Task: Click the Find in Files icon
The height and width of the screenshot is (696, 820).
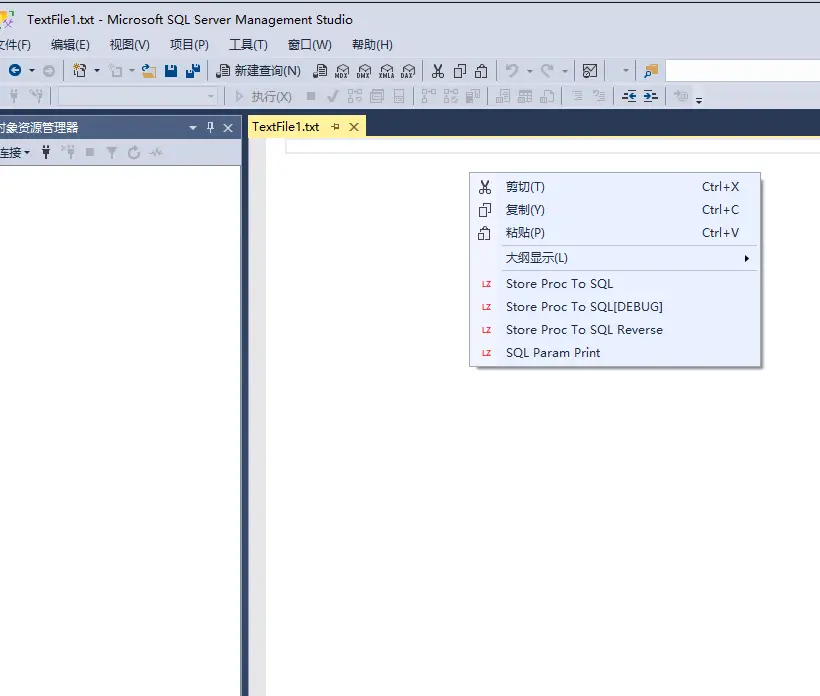Action: (651, 71)
